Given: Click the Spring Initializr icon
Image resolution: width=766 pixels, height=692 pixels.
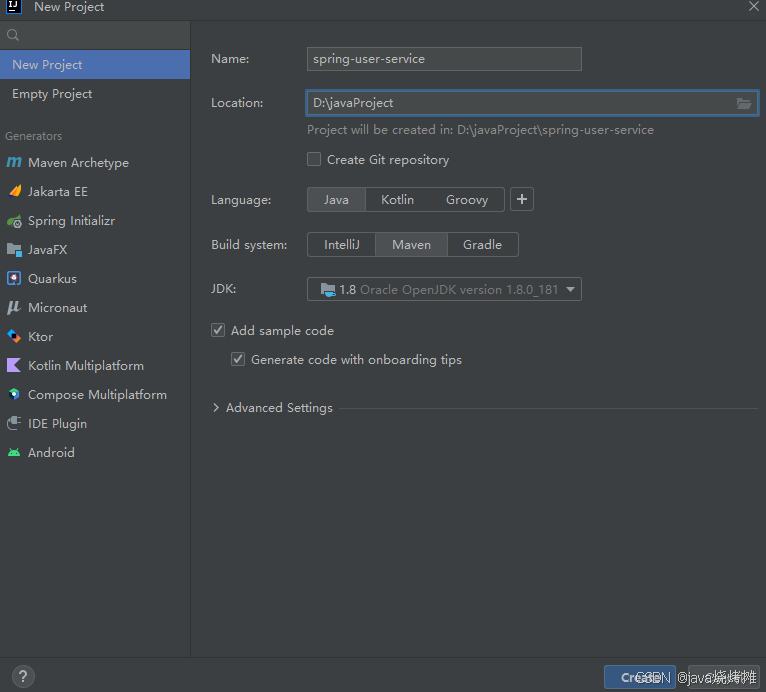Looking at the screenshot, I should (x=15, y=221).
